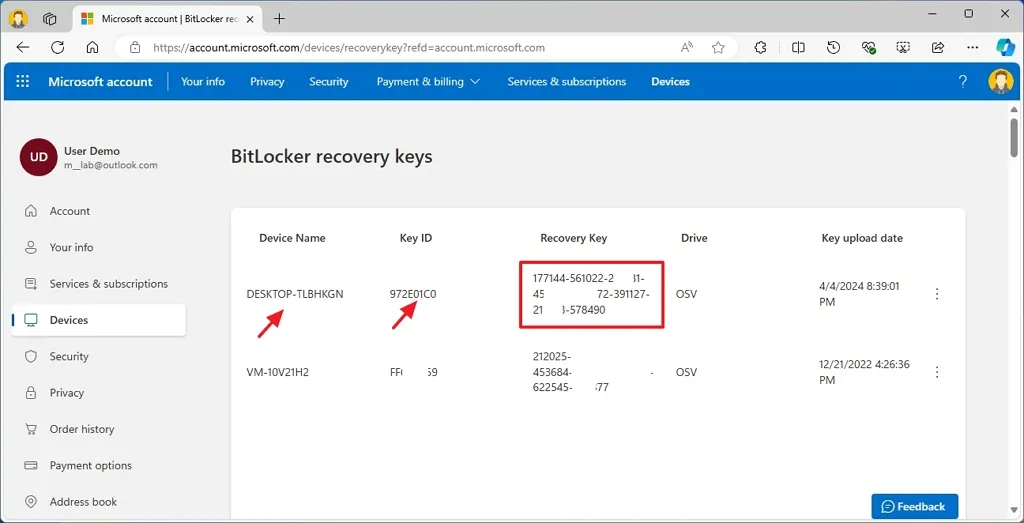1024x523 pixels.
Task: Open the Edge profile avatar
Action: pos(18,18)
